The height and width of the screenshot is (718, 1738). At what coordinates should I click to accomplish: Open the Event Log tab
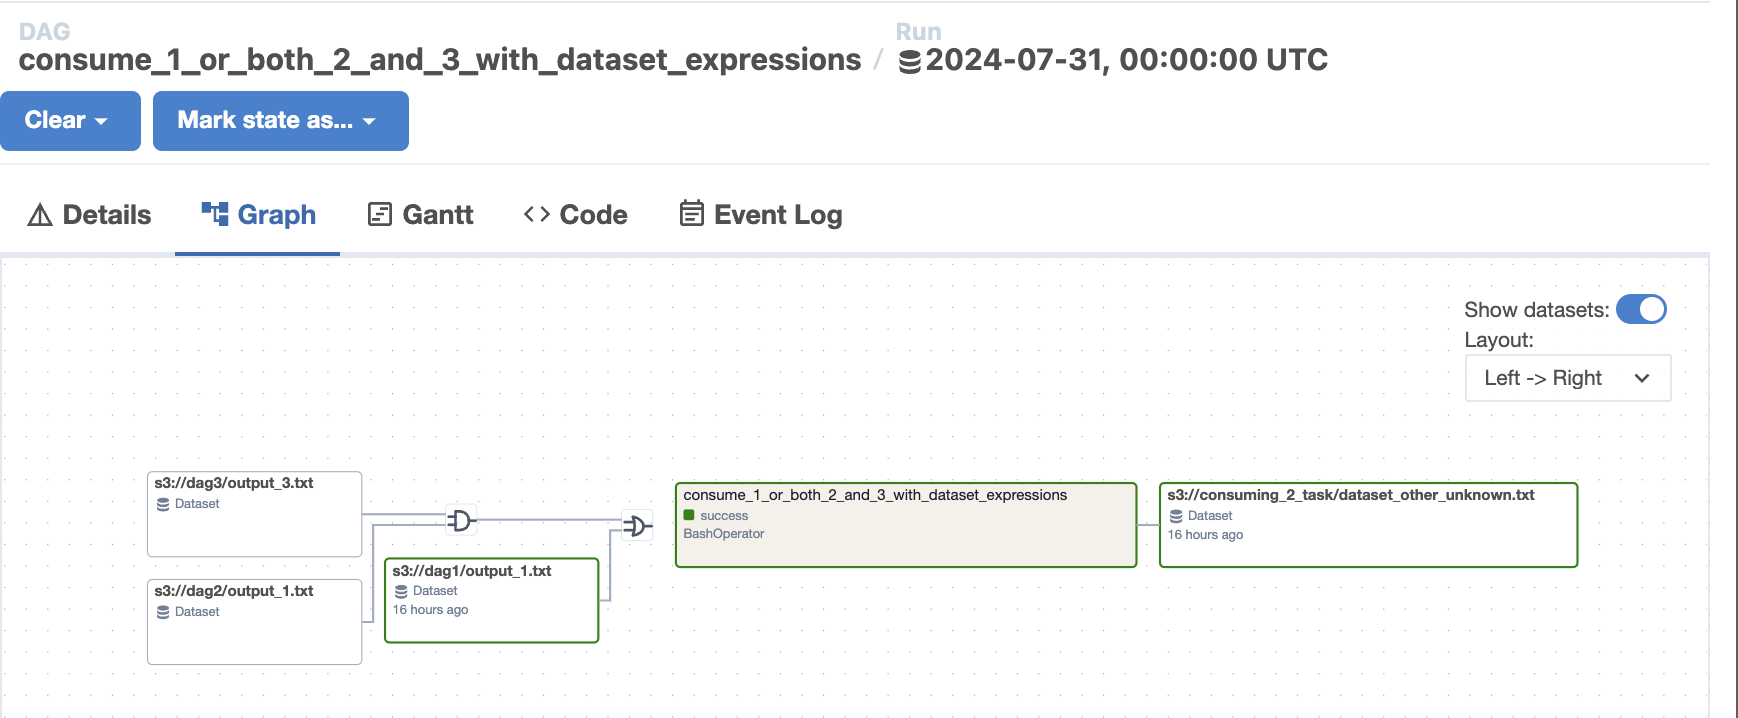pos(761,213)
